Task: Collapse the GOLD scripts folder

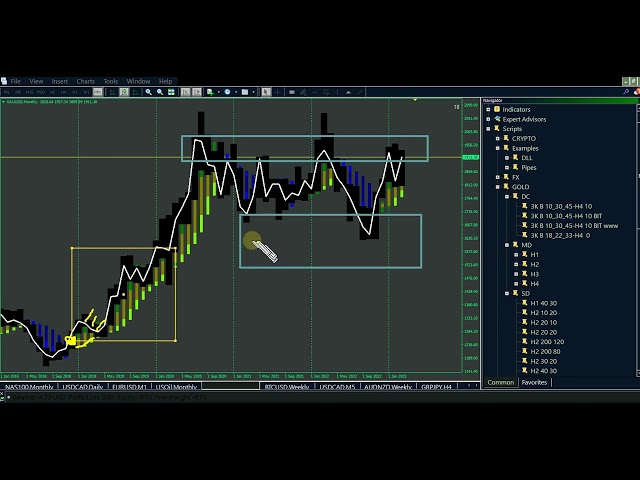Action: point(497,186)
